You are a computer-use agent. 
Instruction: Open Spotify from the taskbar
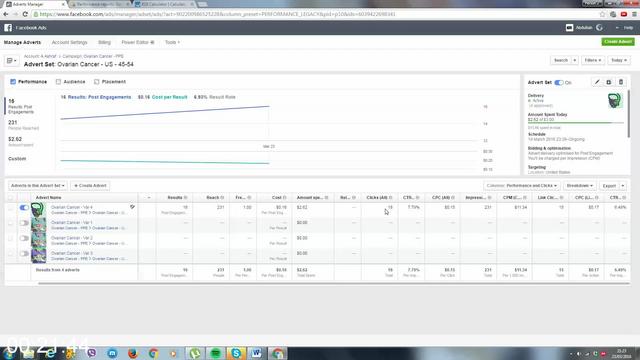[x=216, y=353]
